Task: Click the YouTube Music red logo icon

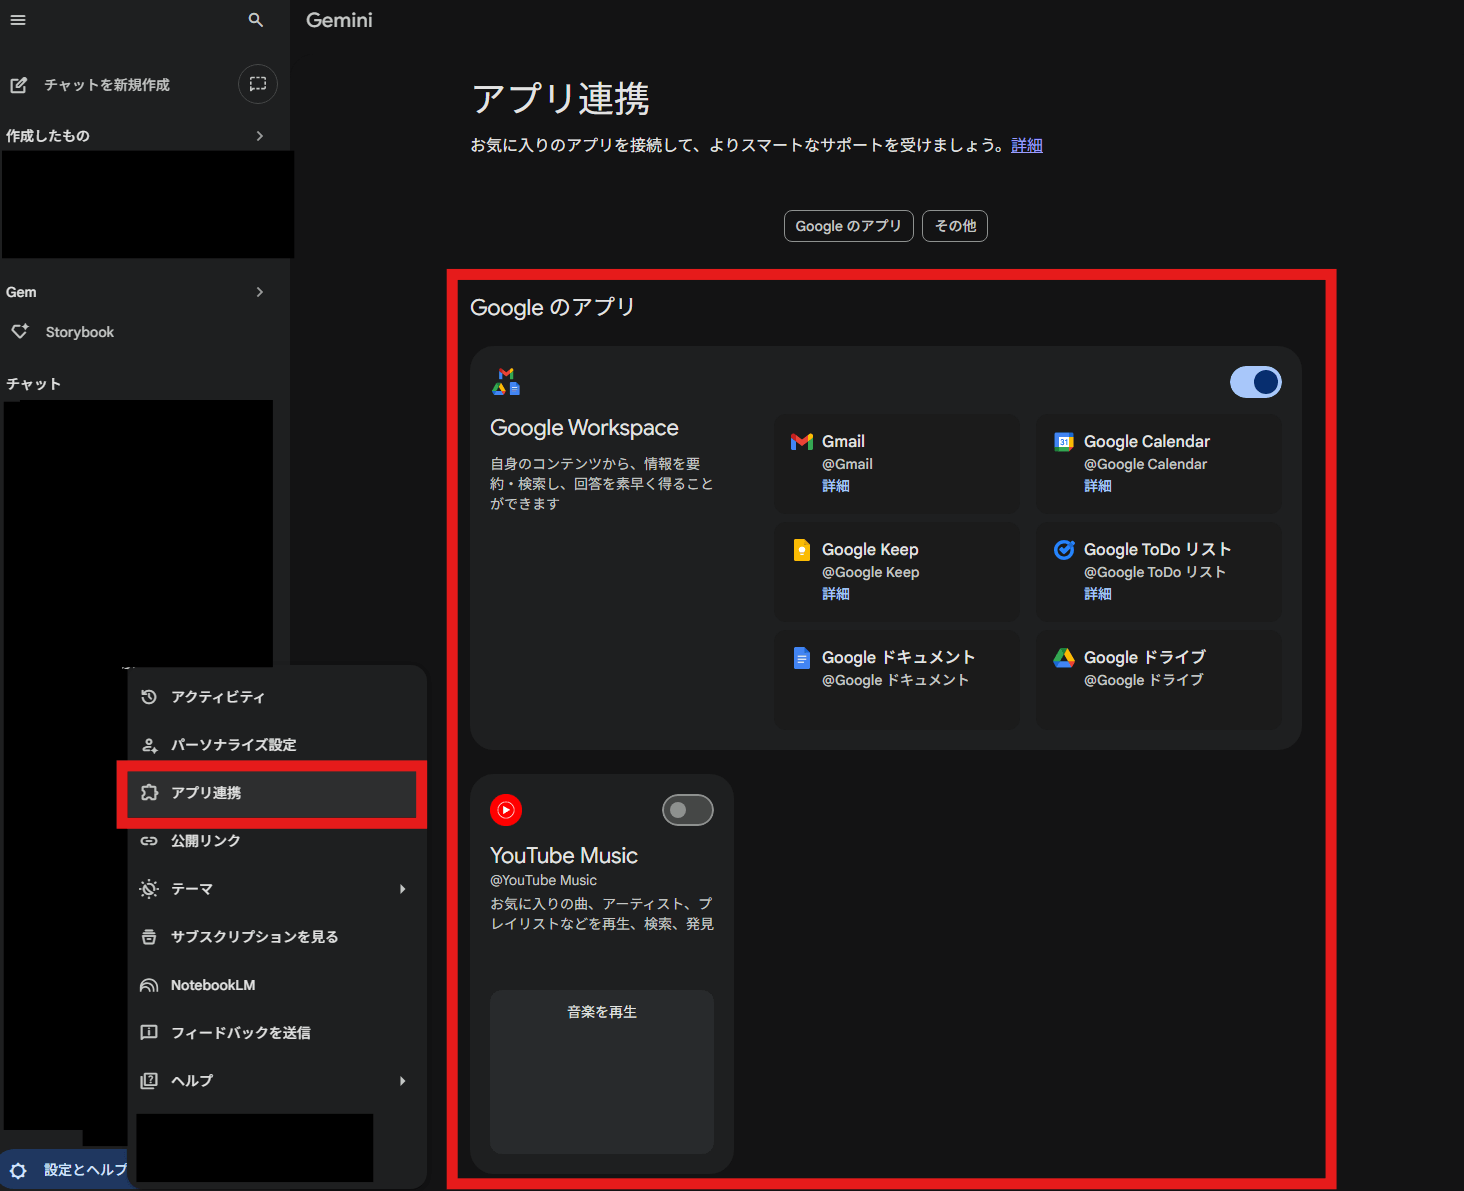Action: (x=506, y=810)
